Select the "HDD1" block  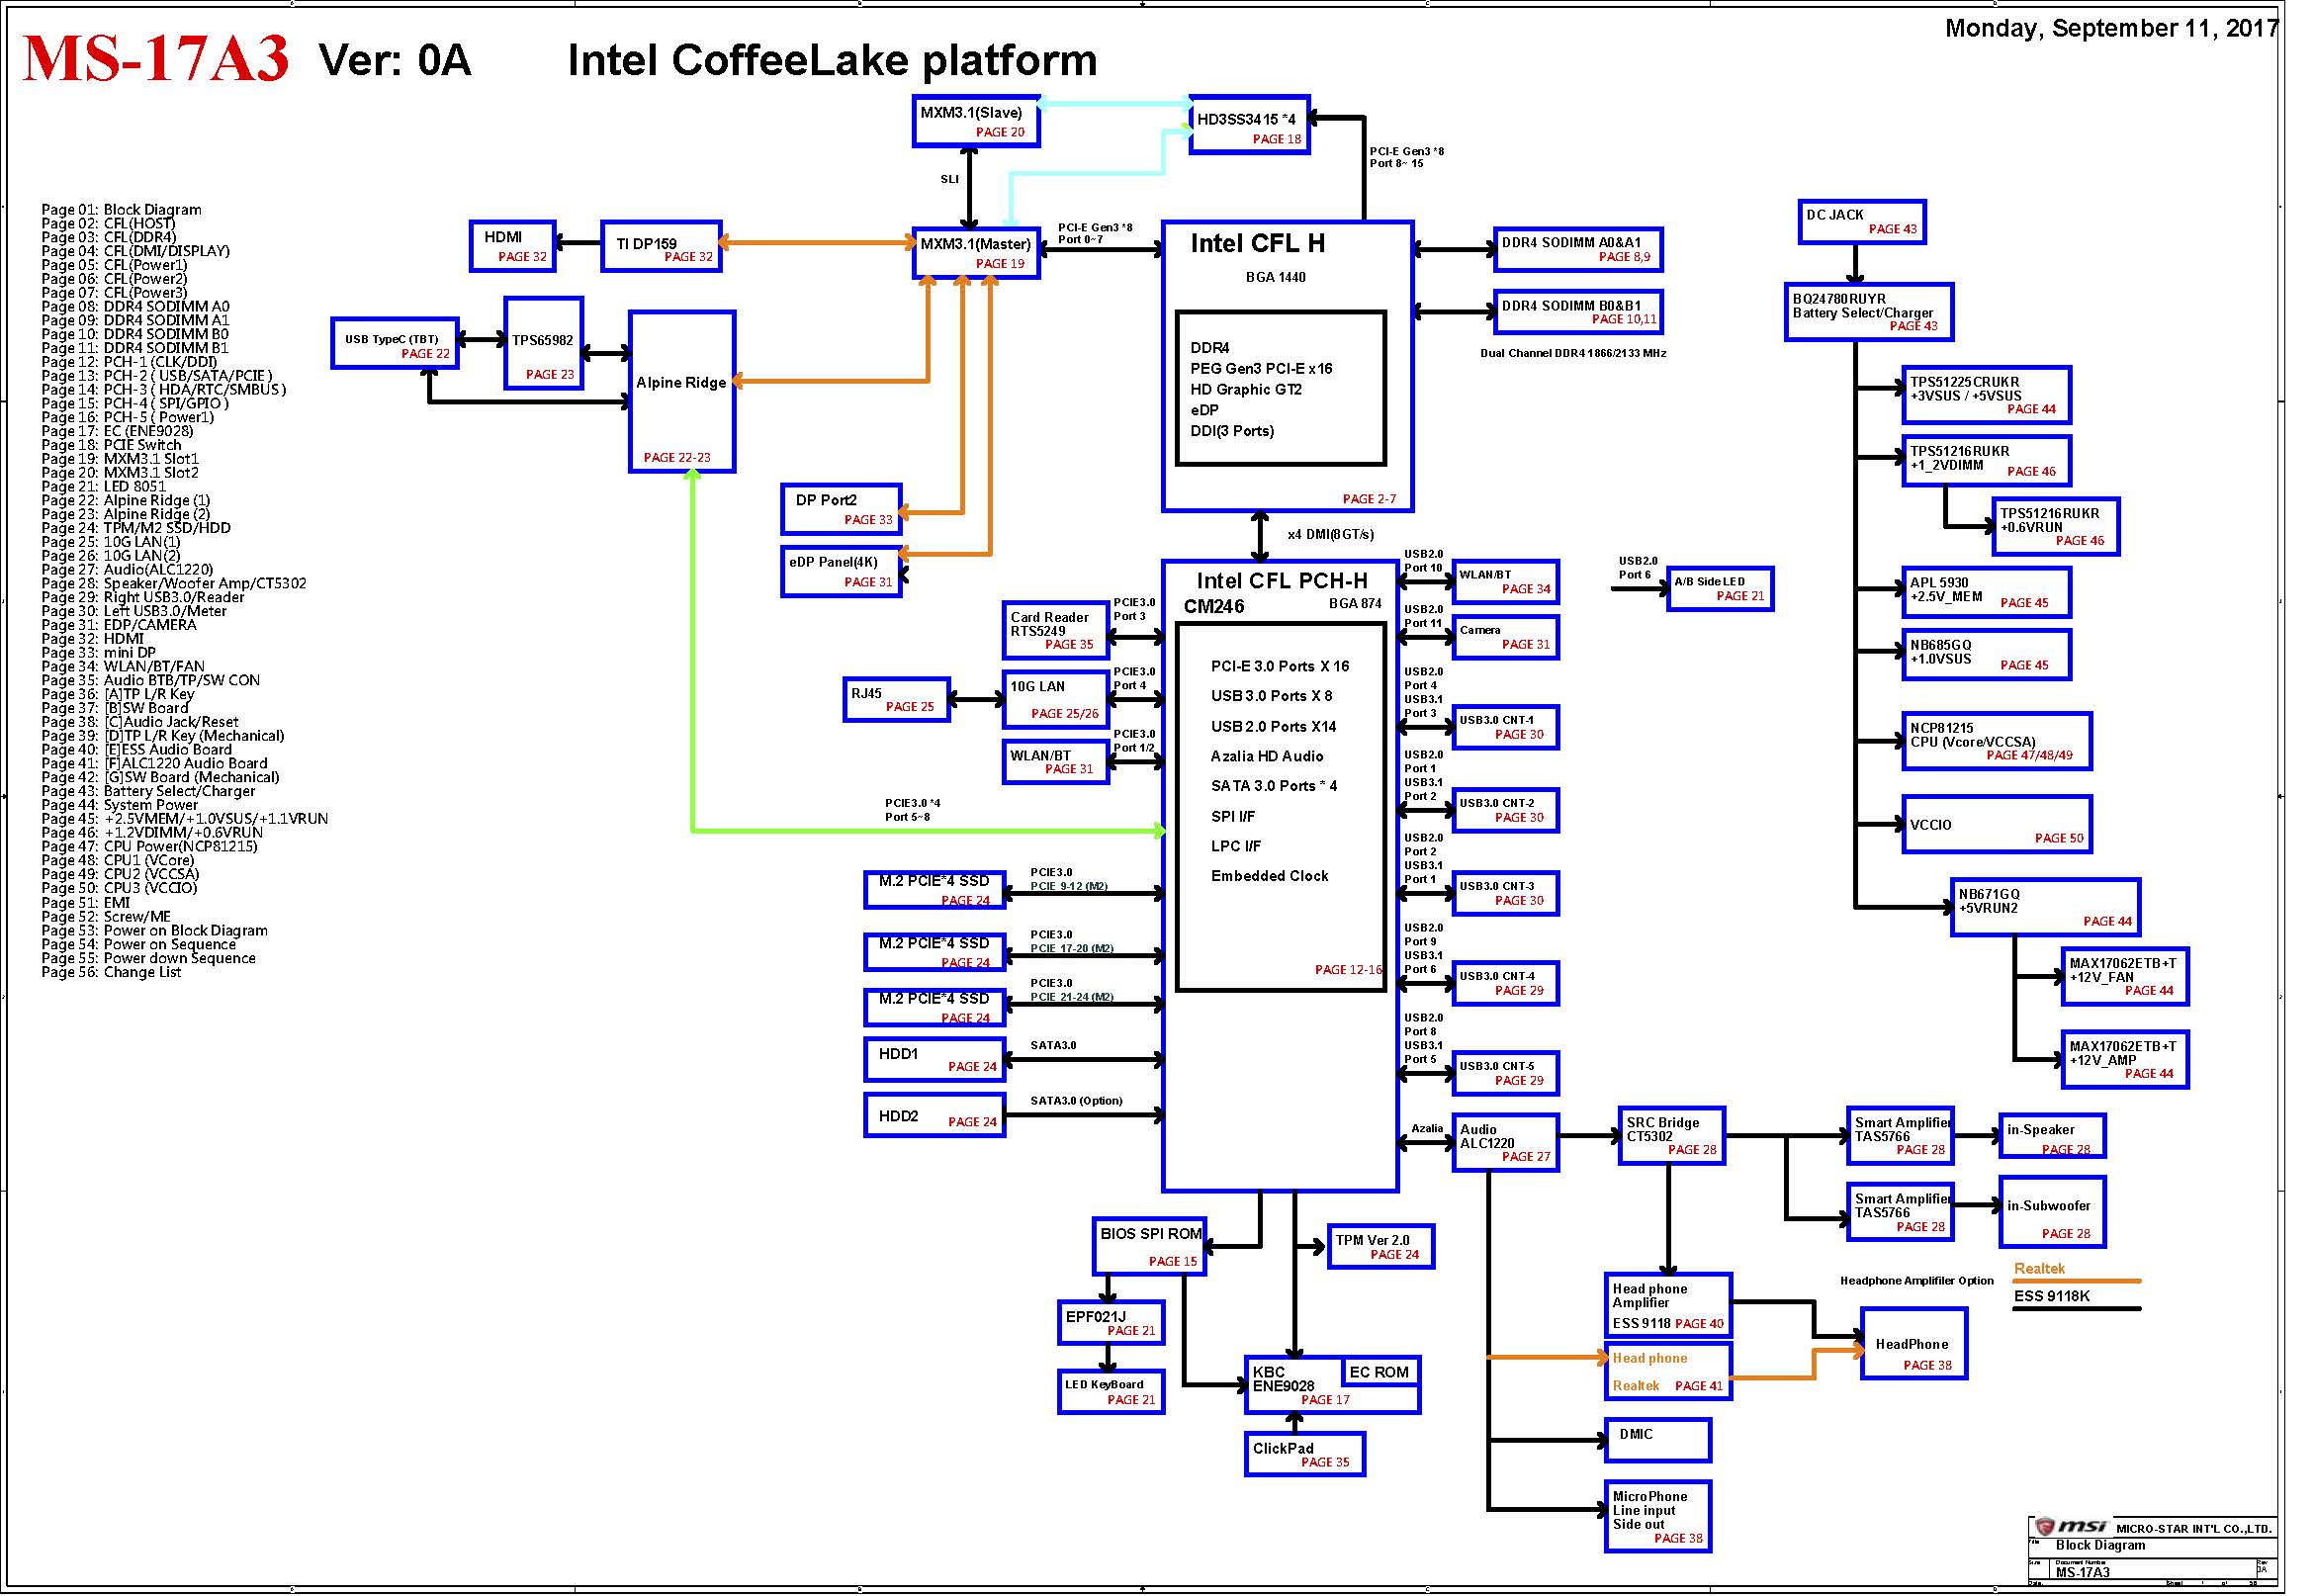pos(935,1059)
